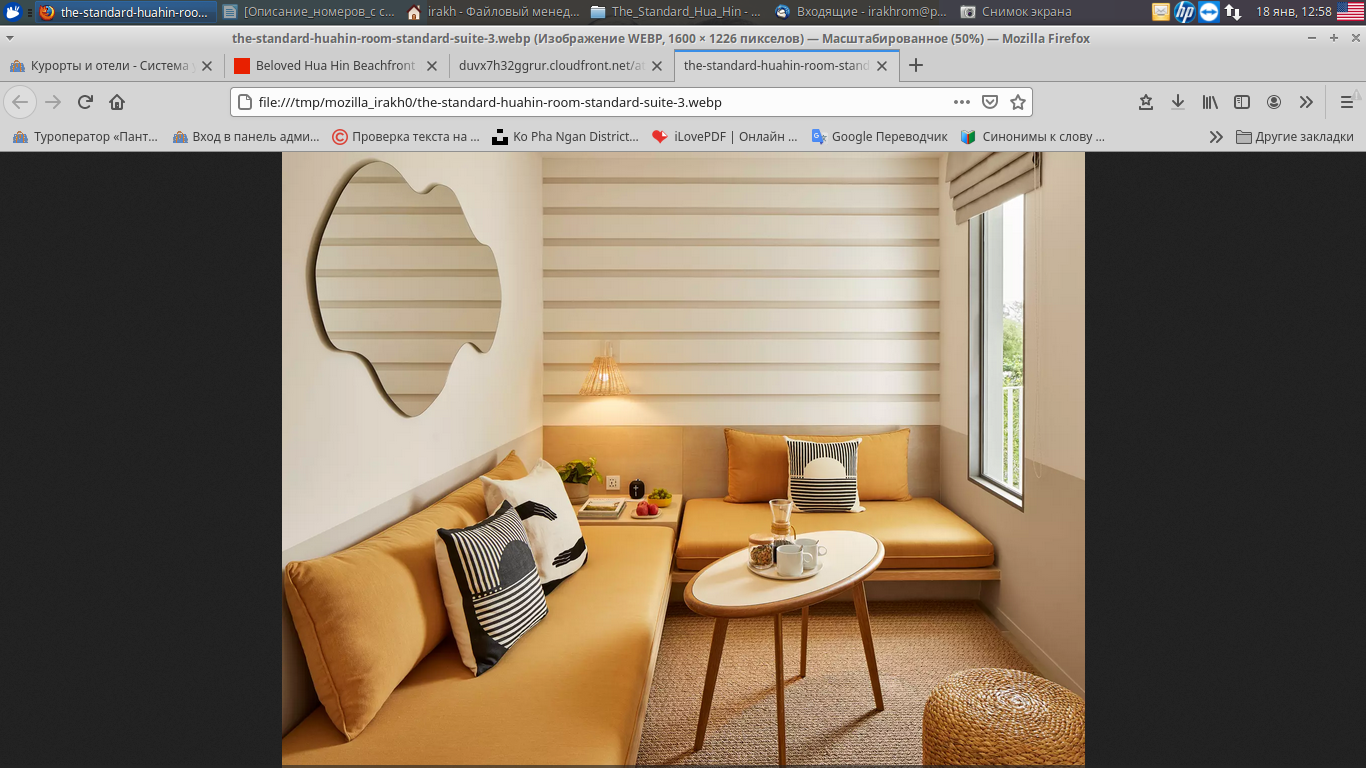Bookmark this page with the star icon
Screen dimensions: 1366x768
[x=1018, y=102]
